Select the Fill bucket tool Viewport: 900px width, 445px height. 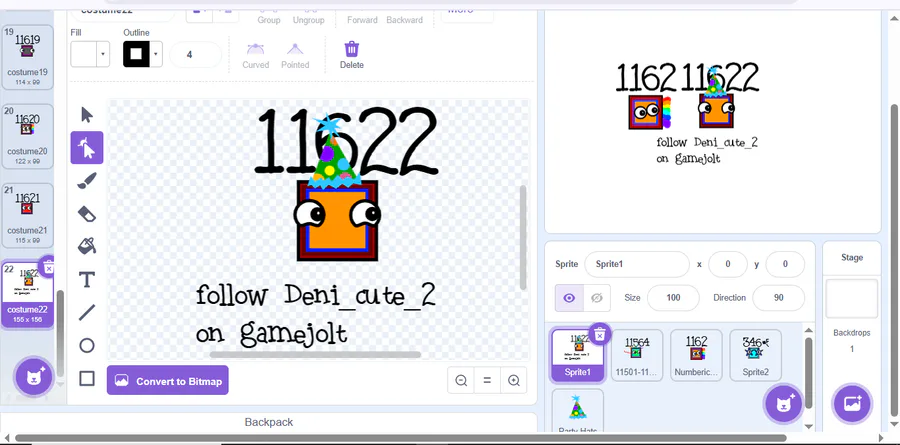(x=87, y=246)
